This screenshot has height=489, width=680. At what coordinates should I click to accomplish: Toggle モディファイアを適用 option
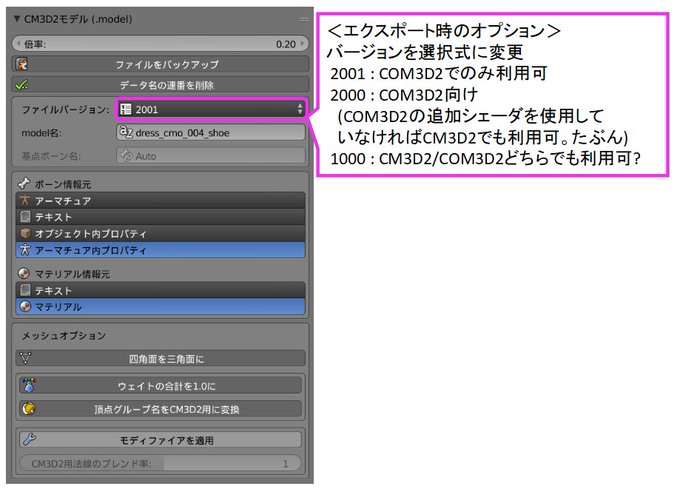pos(160,440)
